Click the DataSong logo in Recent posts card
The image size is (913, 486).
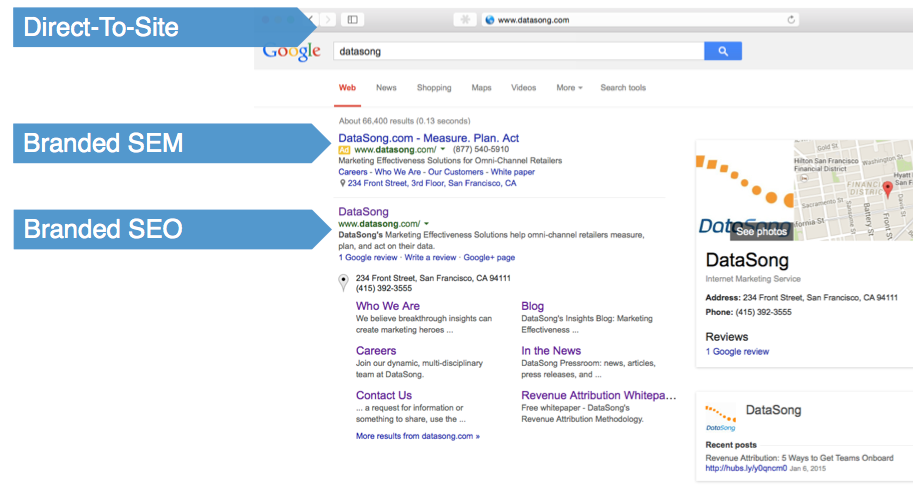click(x=721, y=418)
